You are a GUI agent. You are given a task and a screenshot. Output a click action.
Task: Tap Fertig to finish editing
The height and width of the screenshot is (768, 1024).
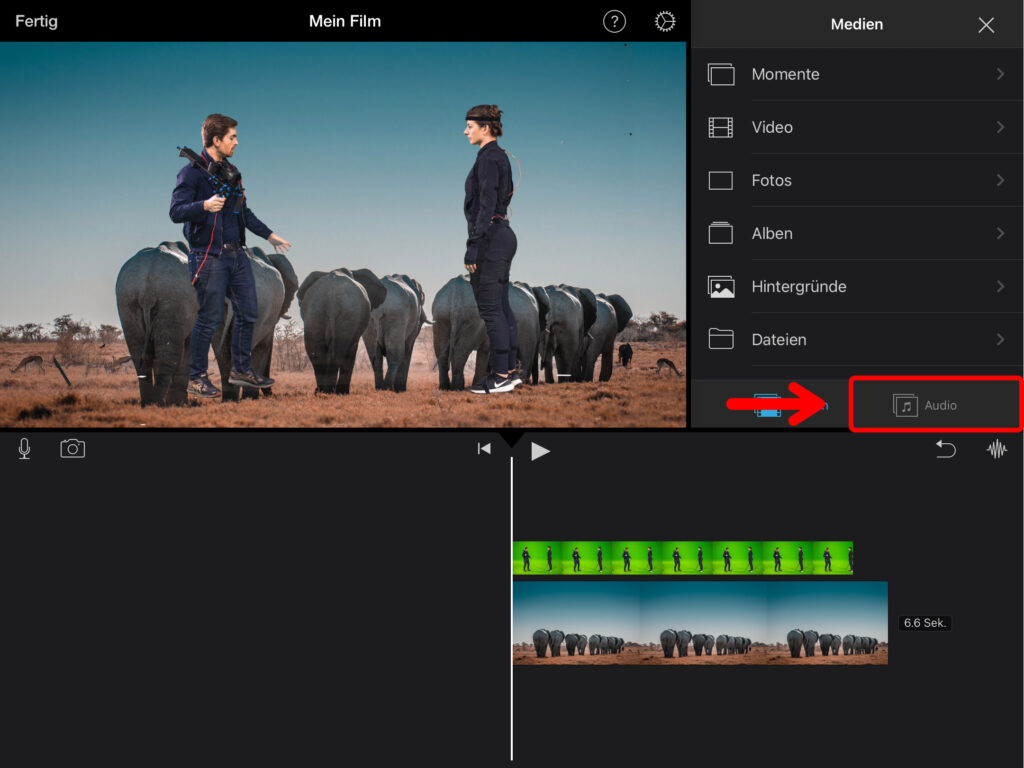click(x=36, y=21)
